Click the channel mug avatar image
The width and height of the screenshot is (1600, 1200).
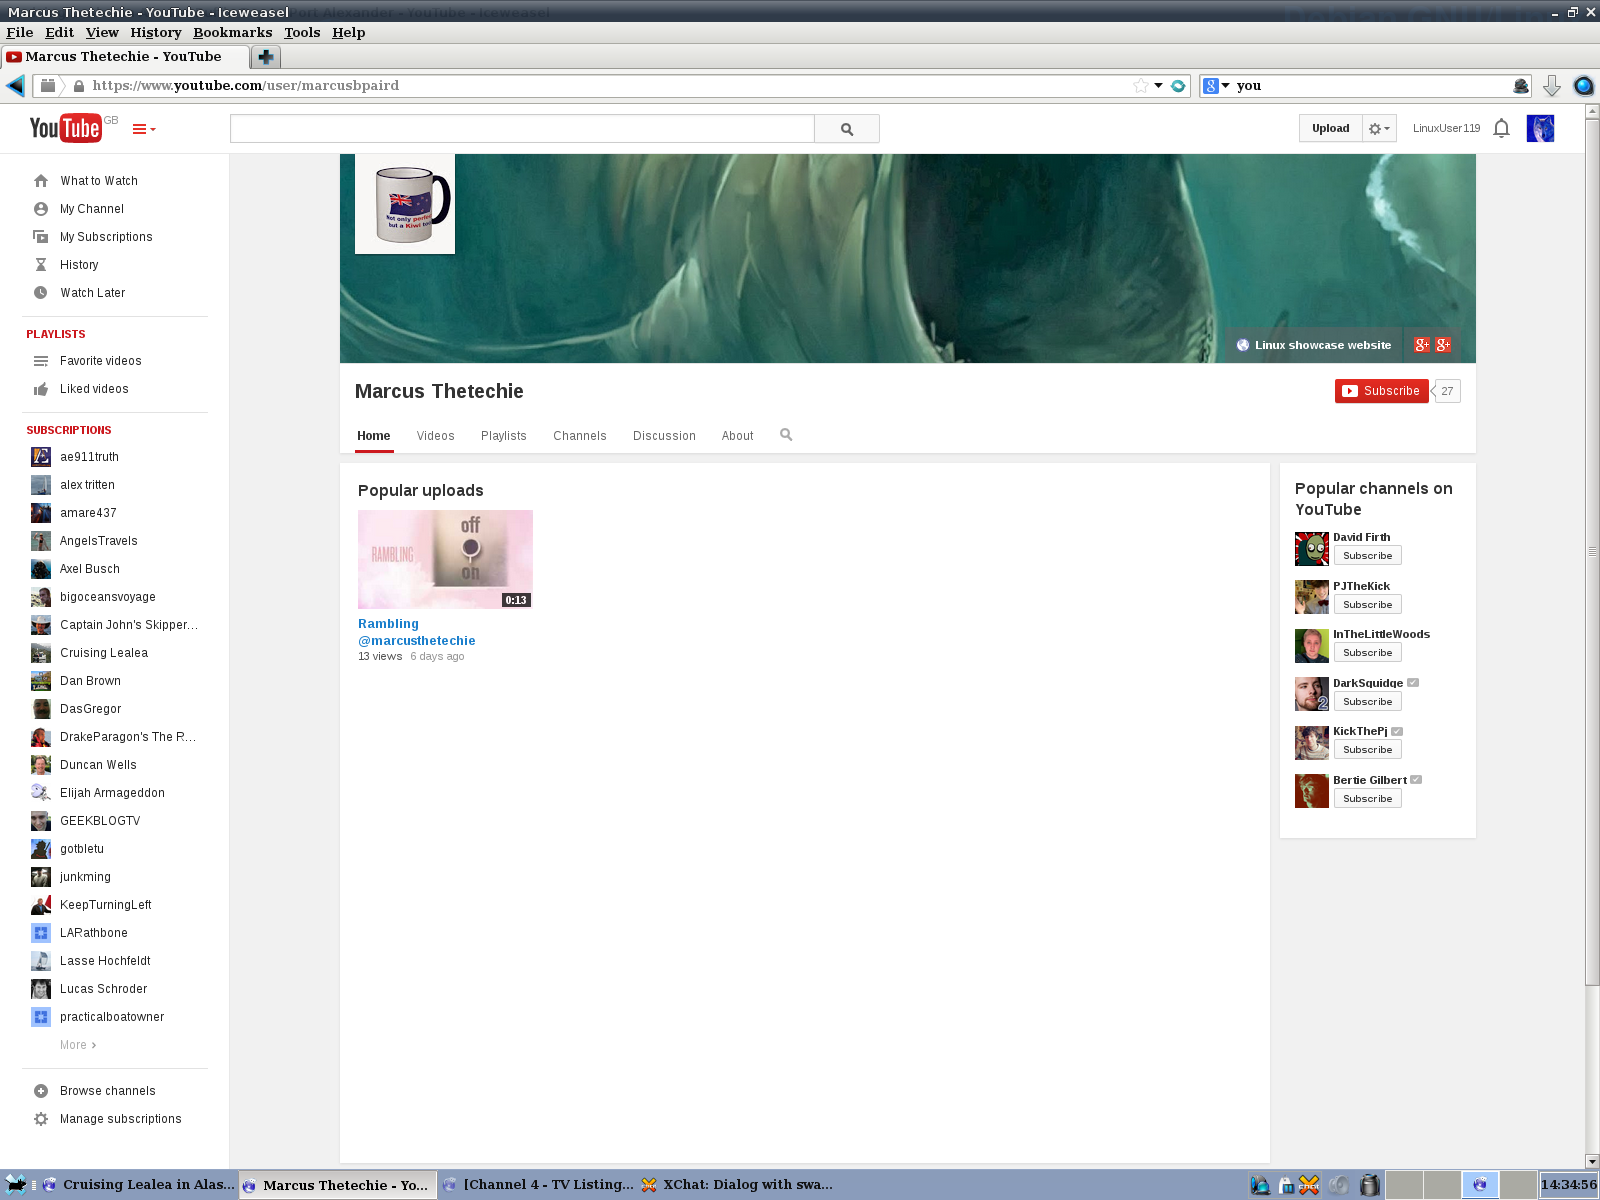405,204
